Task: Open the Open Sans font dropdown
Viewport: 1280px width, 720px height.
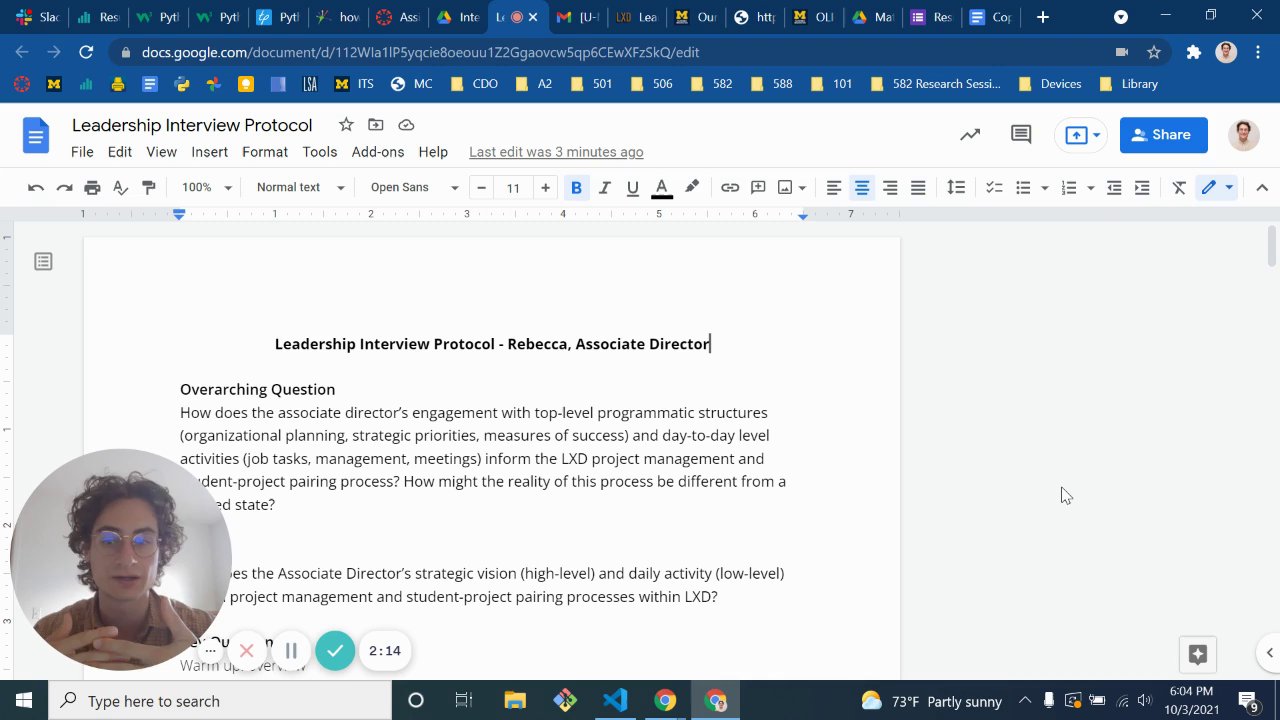Action: coord(414,187)
